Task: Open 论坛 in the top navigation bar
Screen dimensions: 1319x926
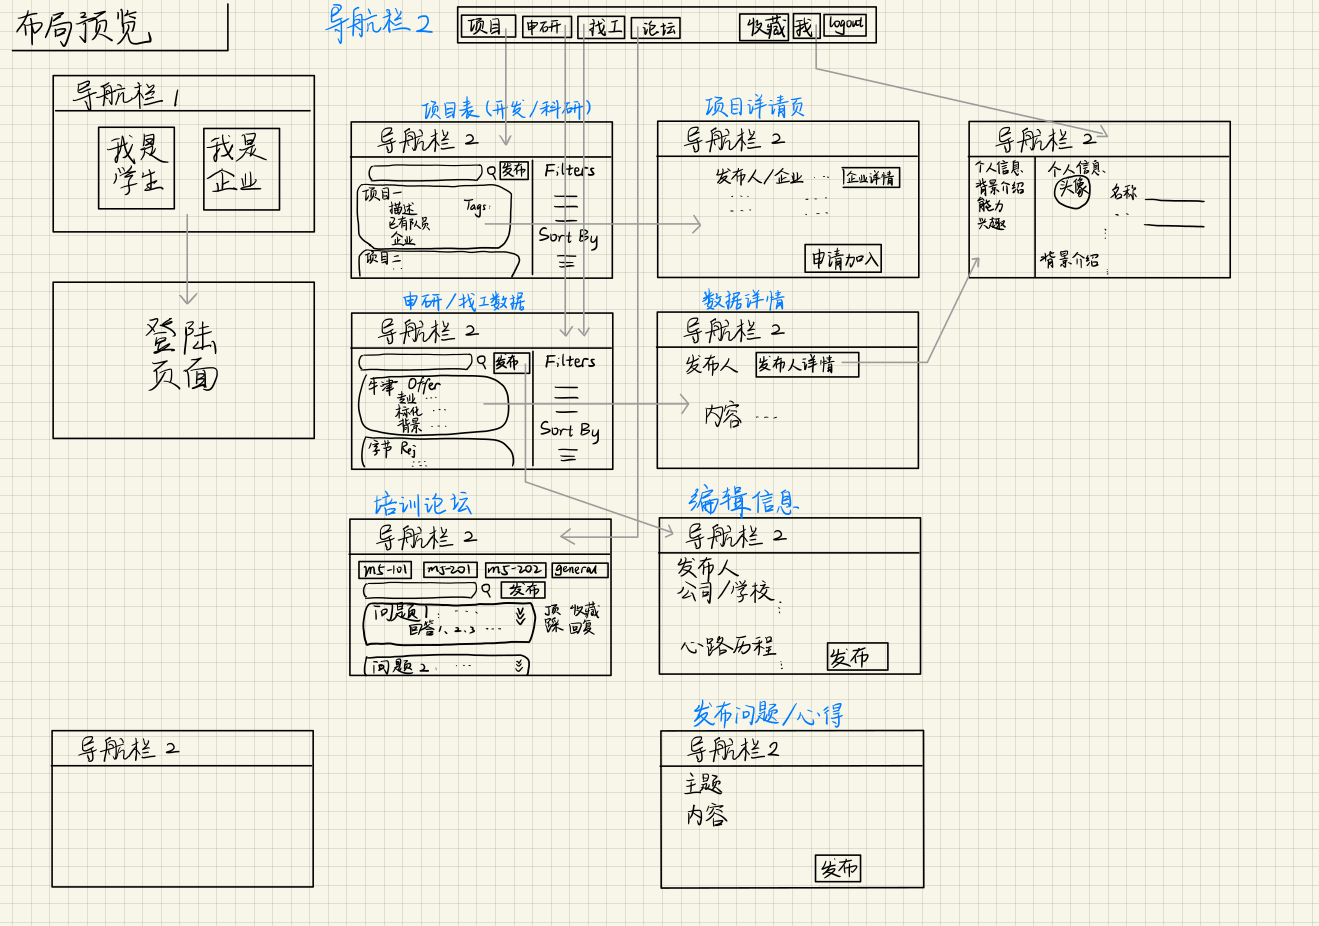Action: [x=656, y=28]
